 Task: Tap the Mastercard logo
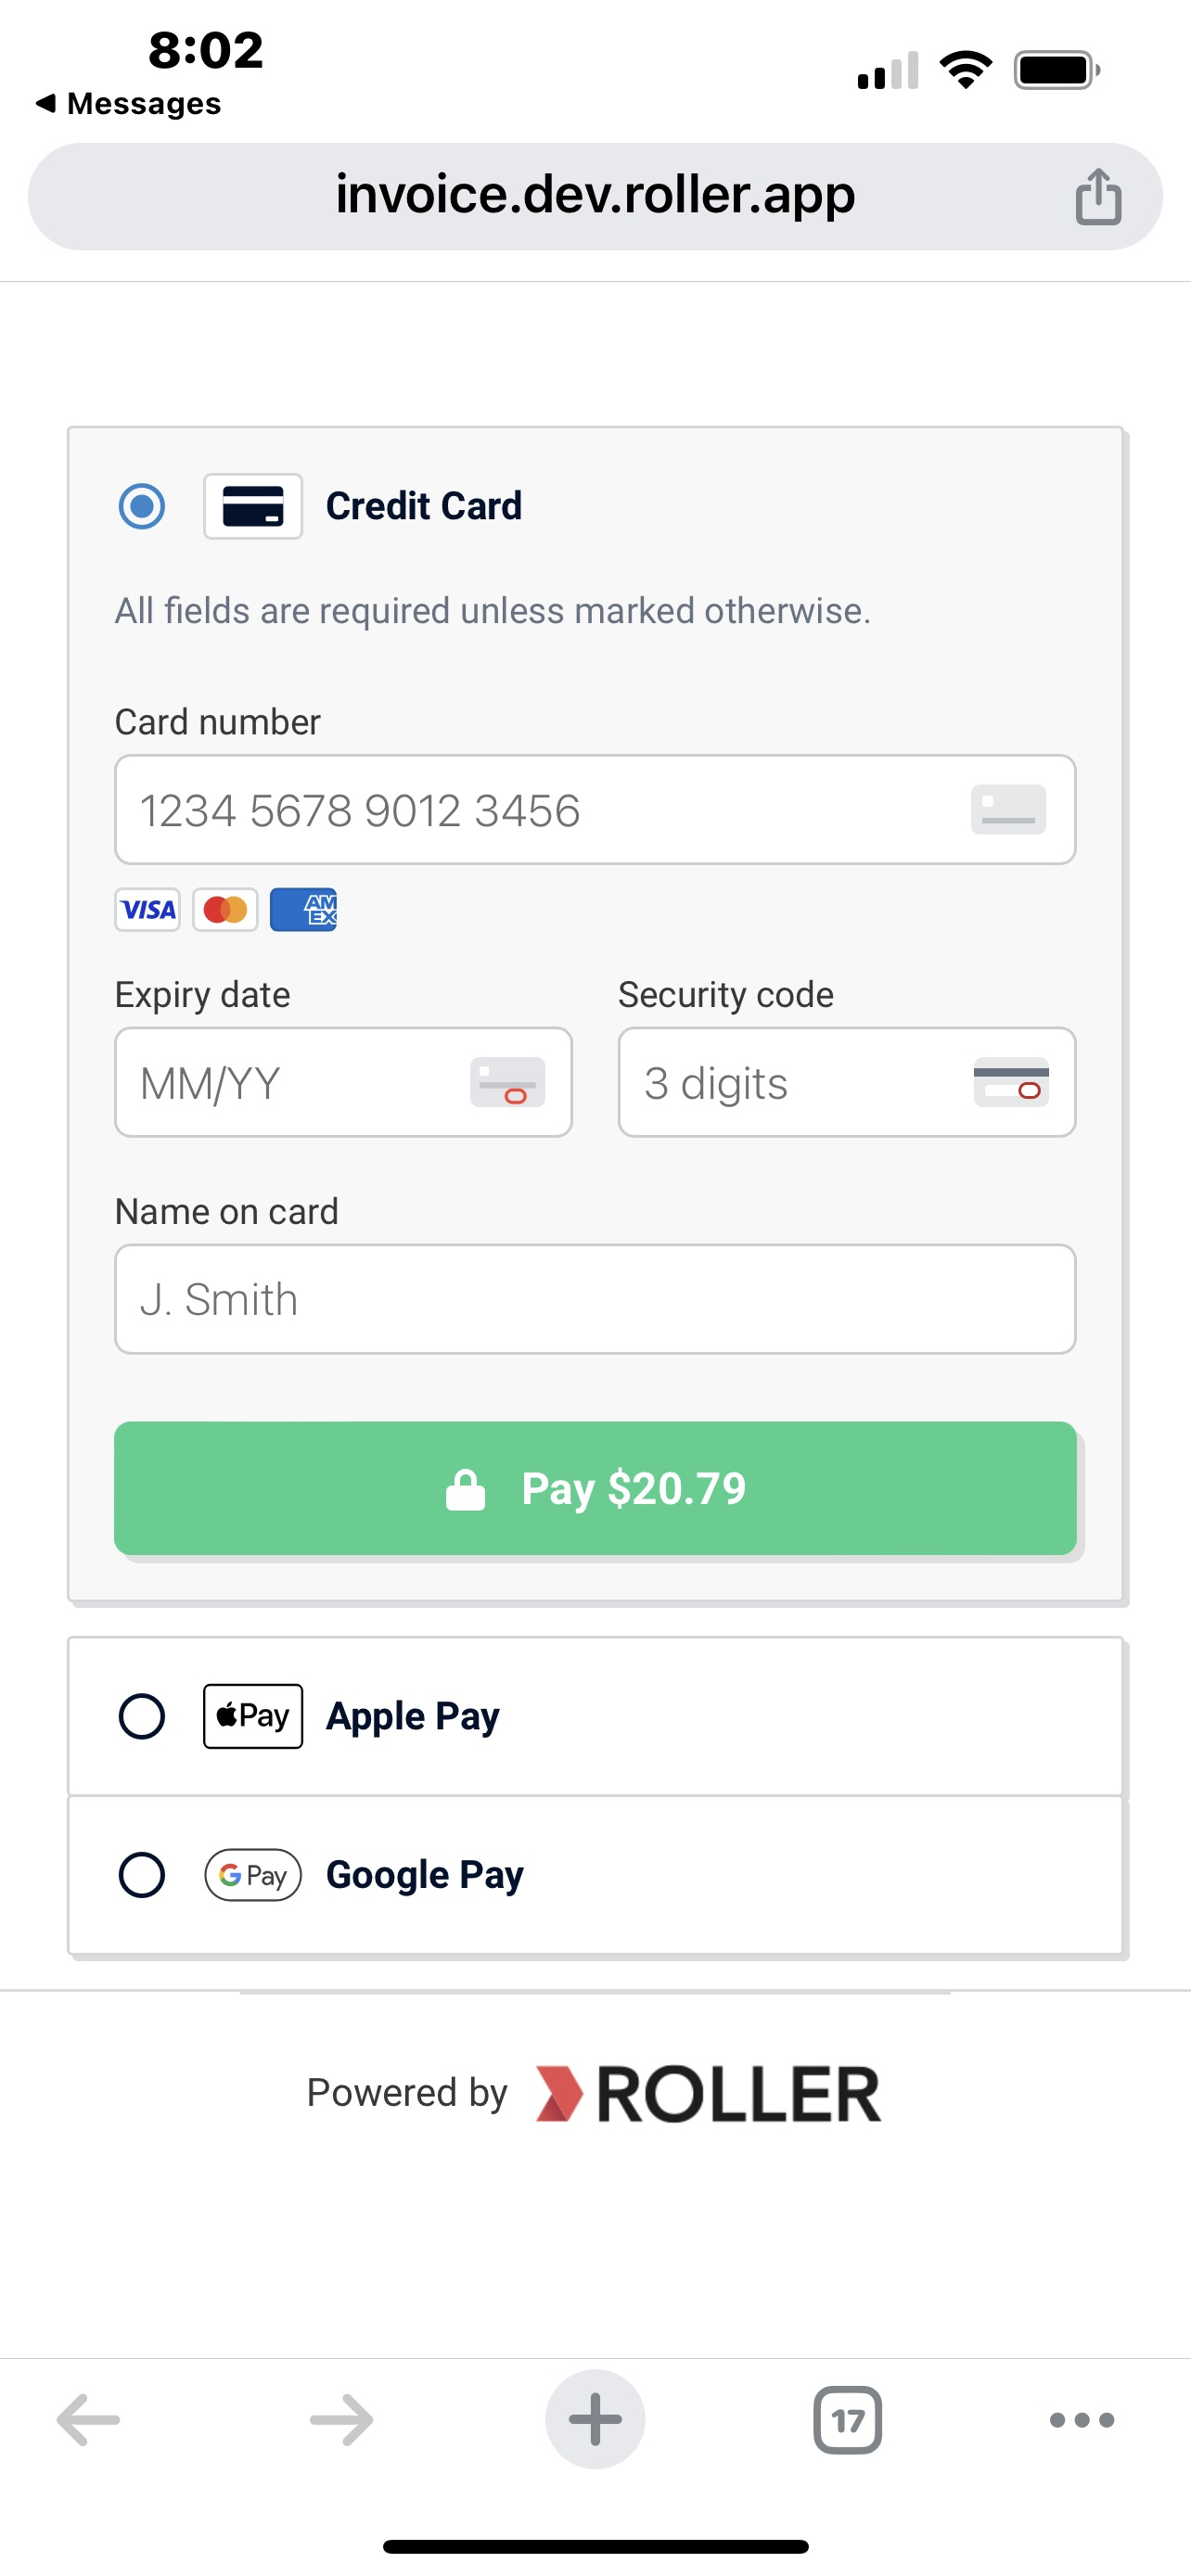[x=225, y=910]
